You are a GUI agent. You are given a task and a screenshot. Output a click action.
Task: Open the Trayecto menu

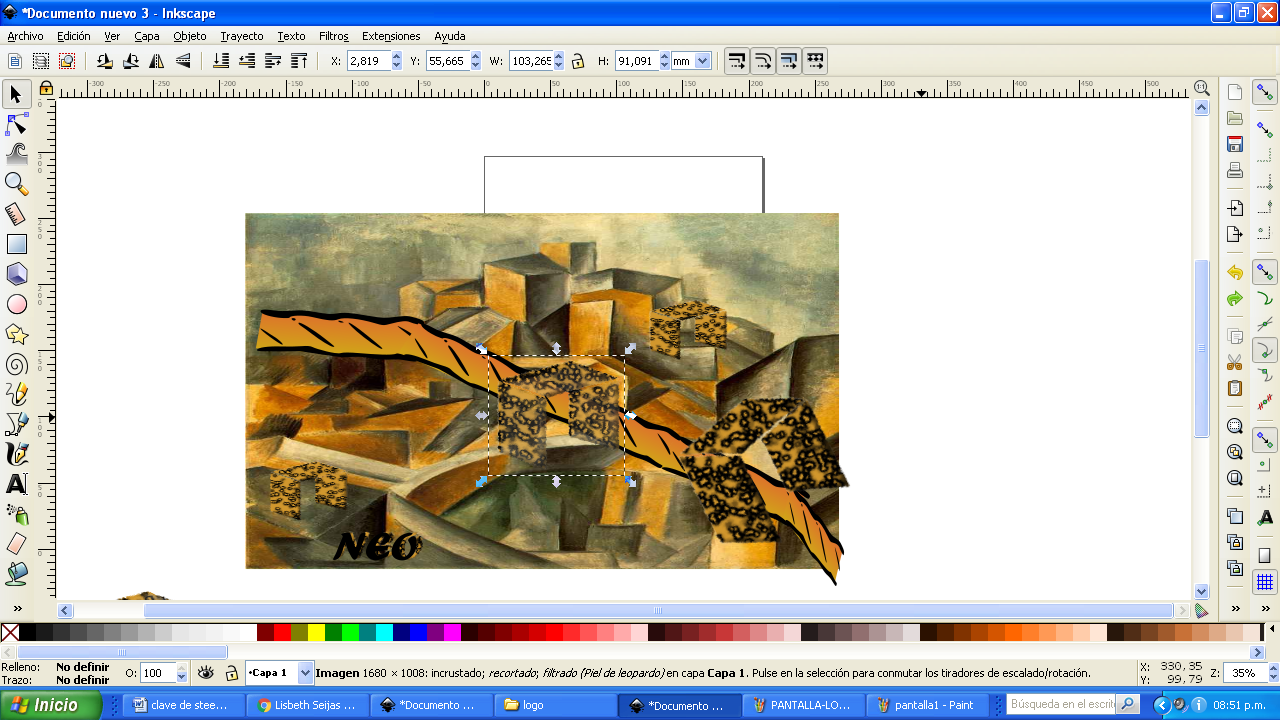242,36
